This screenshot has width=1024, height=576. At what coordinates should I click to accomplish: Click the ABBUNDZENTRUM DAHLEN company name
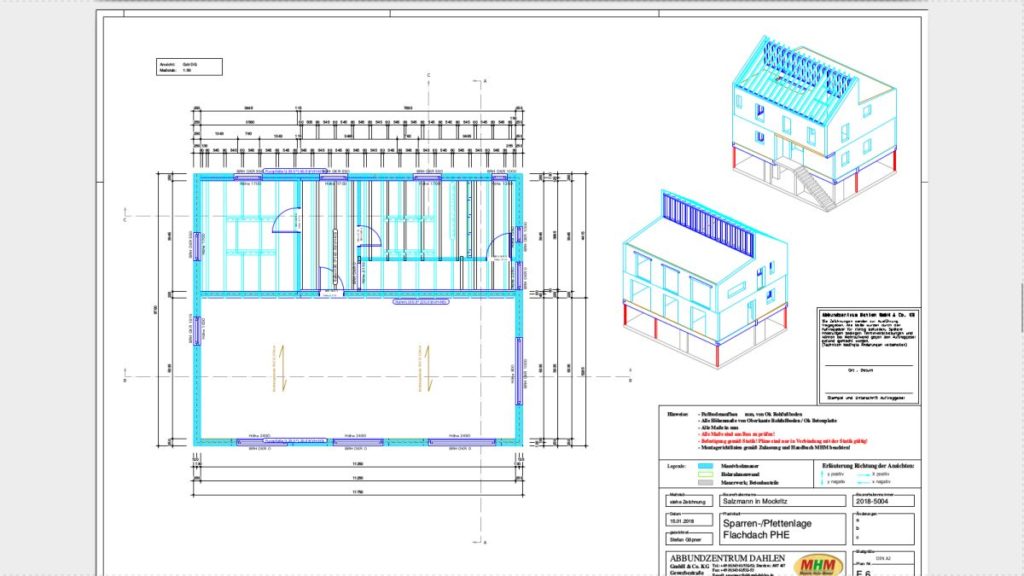[x=726, y=557]
